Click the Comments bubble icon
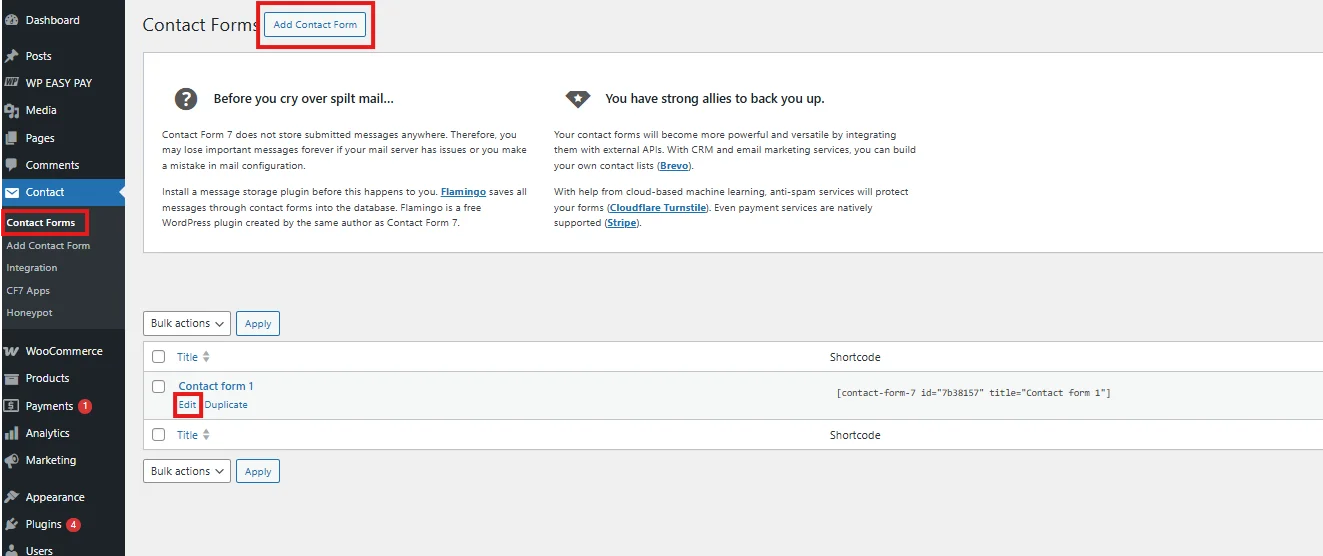Image resolution: width=1323 pixels, height=556 pixels. [12, 165]
